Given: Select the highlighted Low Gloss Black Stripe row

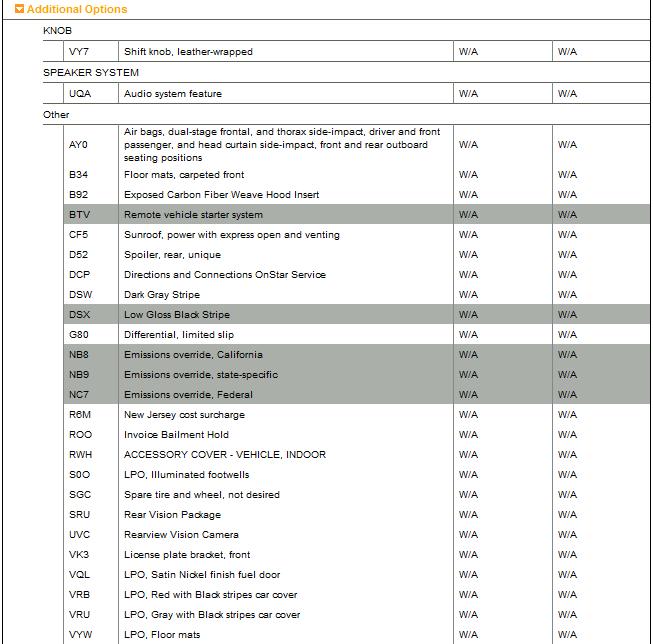Looking at the screenshot, I should [x=176, y=315].
